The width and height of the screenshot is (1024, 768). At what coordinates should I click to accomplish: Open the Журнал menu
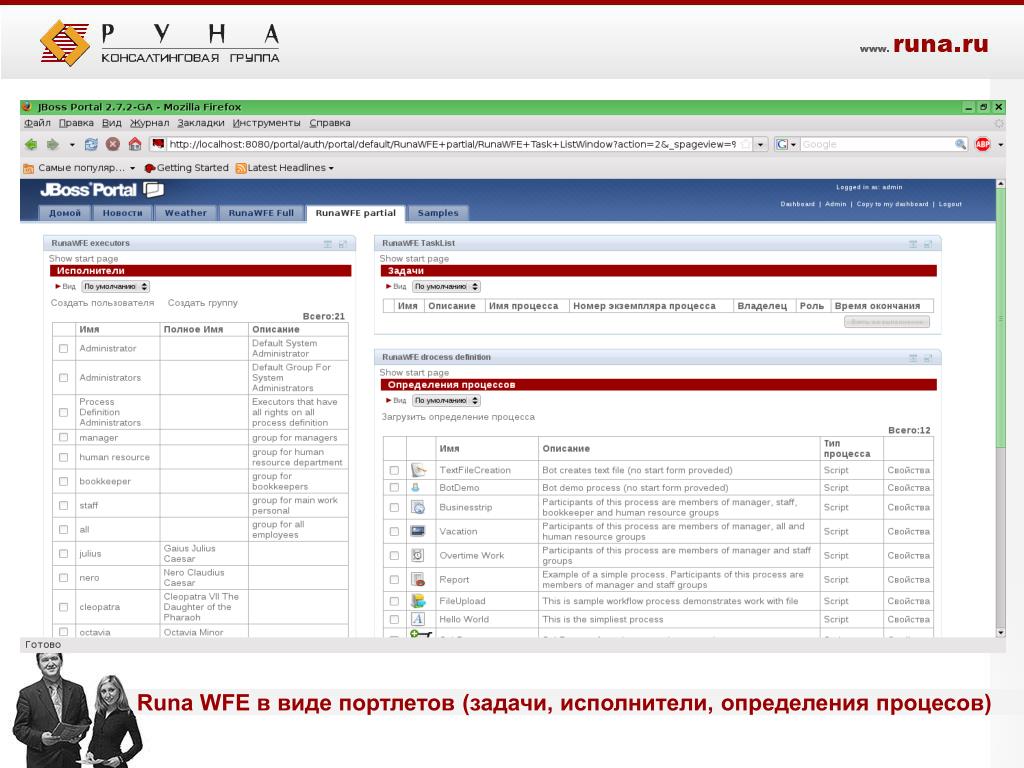(150, 123)
